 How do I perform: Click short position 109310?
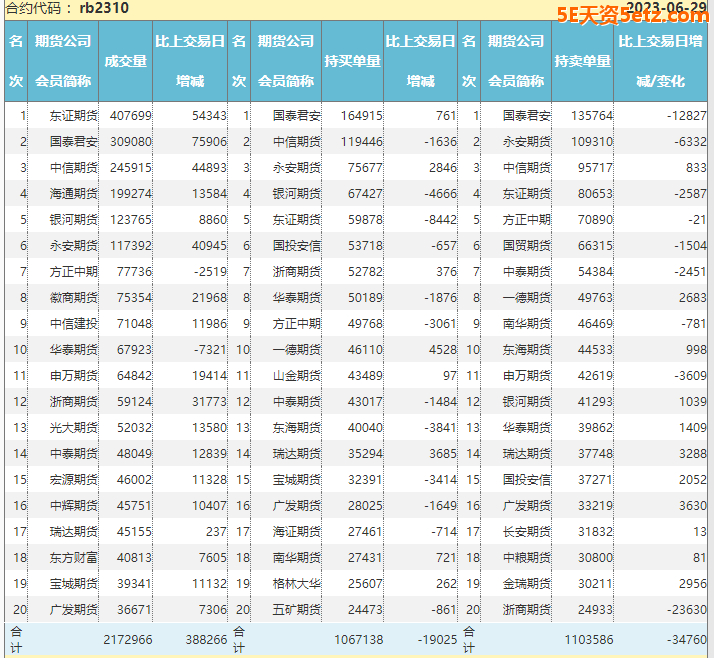coord(592,142)
